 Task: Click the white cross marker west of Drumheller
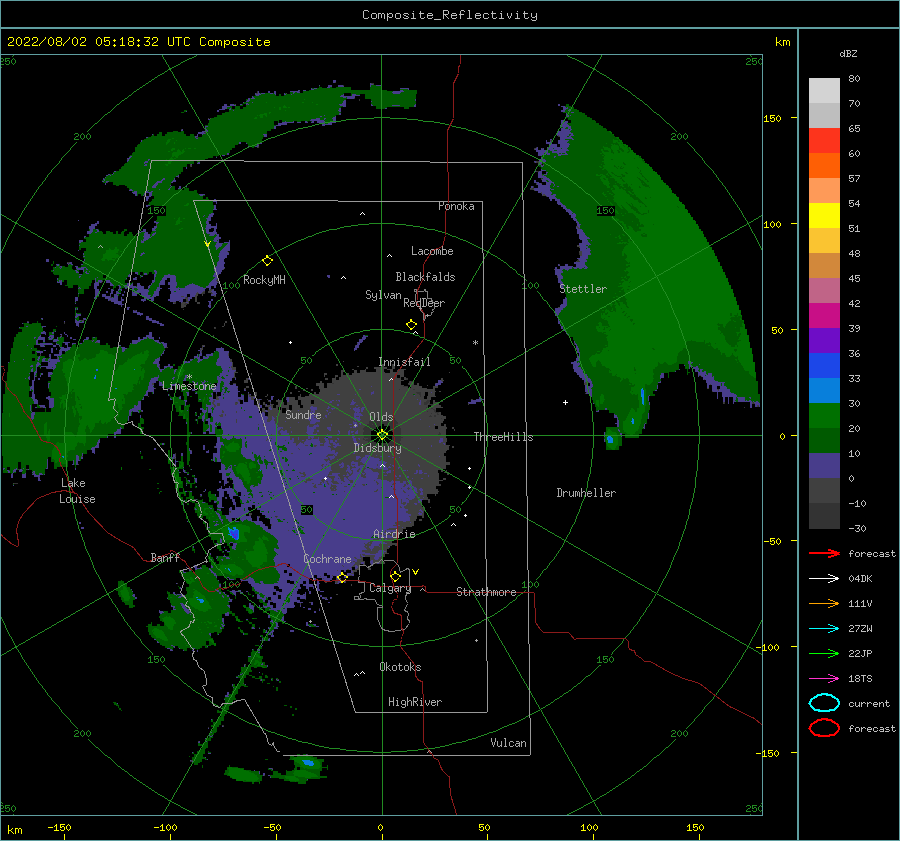pyautogui.click(x=565, y=402)
